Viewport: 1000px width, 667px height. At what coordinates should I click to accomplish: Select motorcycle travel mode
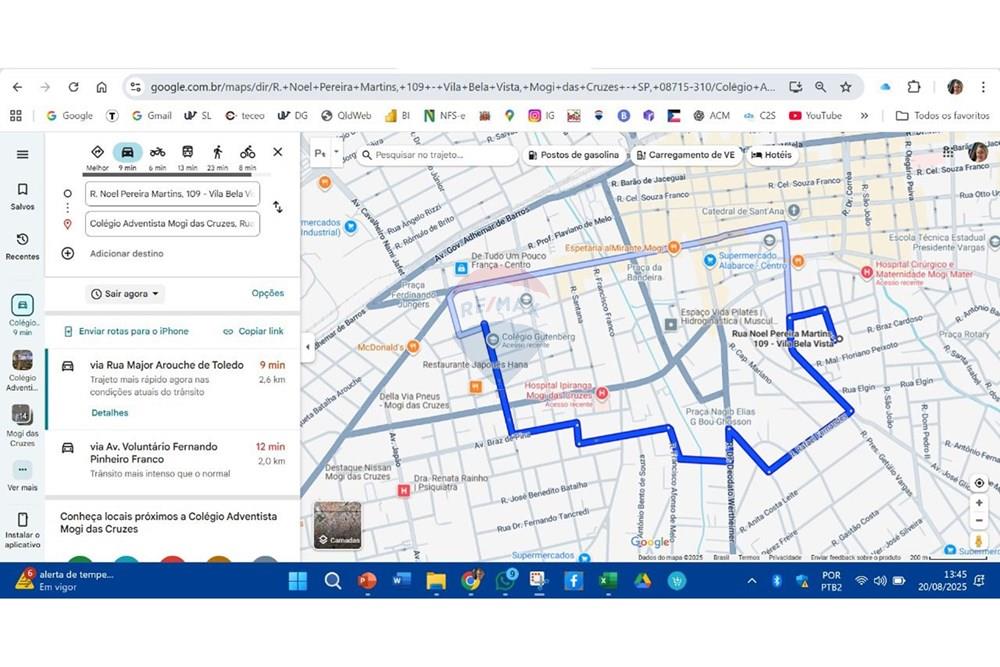pos(157,153)
